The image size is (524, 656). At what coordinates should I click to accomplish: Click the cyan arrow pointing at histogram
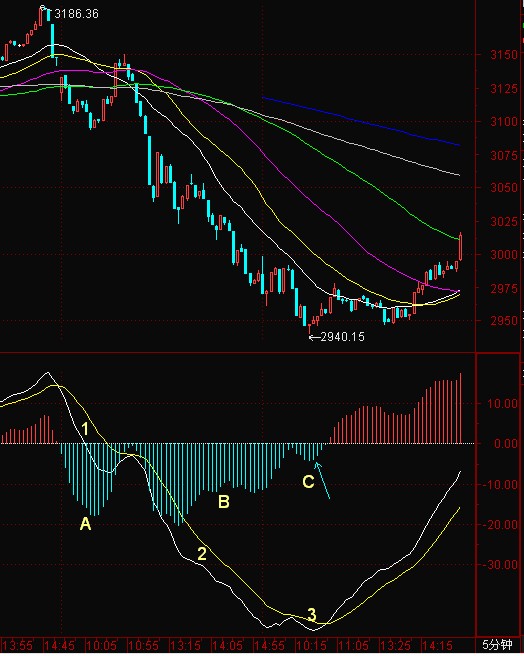click(322, 480)
